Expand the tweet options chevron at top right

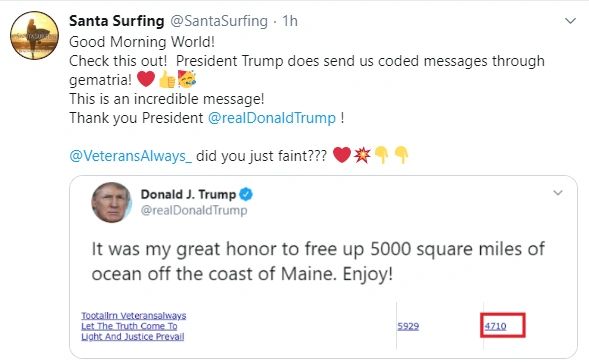point(570,21)
